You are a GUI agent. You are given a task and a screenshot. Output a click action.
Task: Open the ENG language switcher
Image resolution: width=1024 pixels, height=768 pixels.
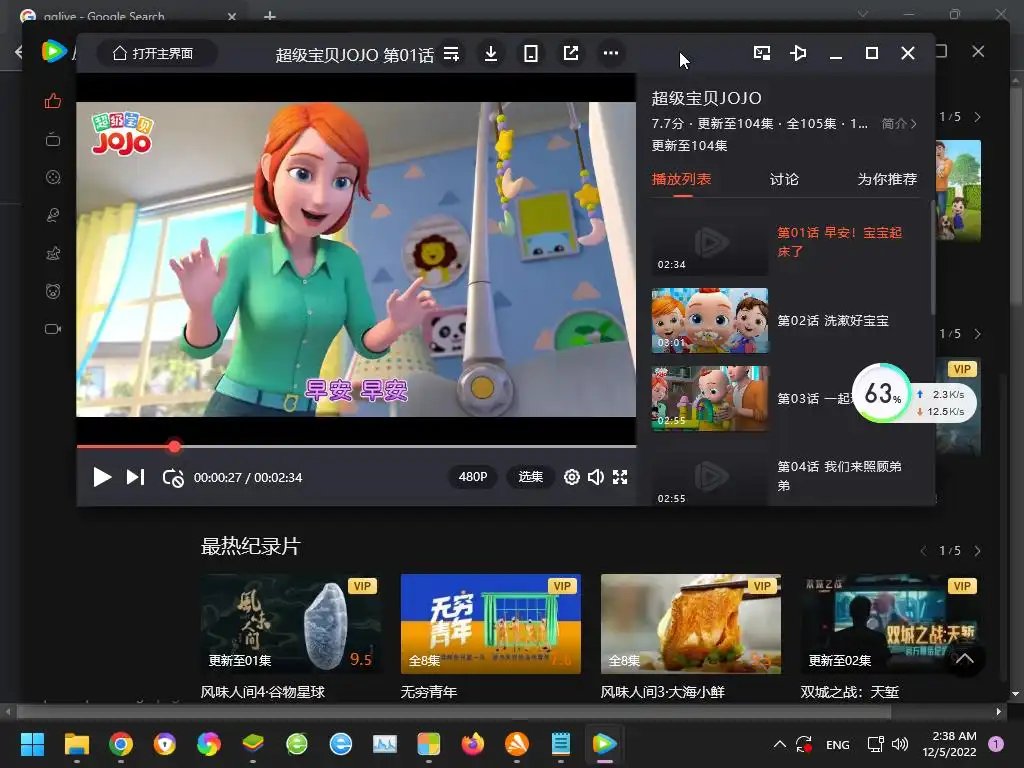click(838, 744)
